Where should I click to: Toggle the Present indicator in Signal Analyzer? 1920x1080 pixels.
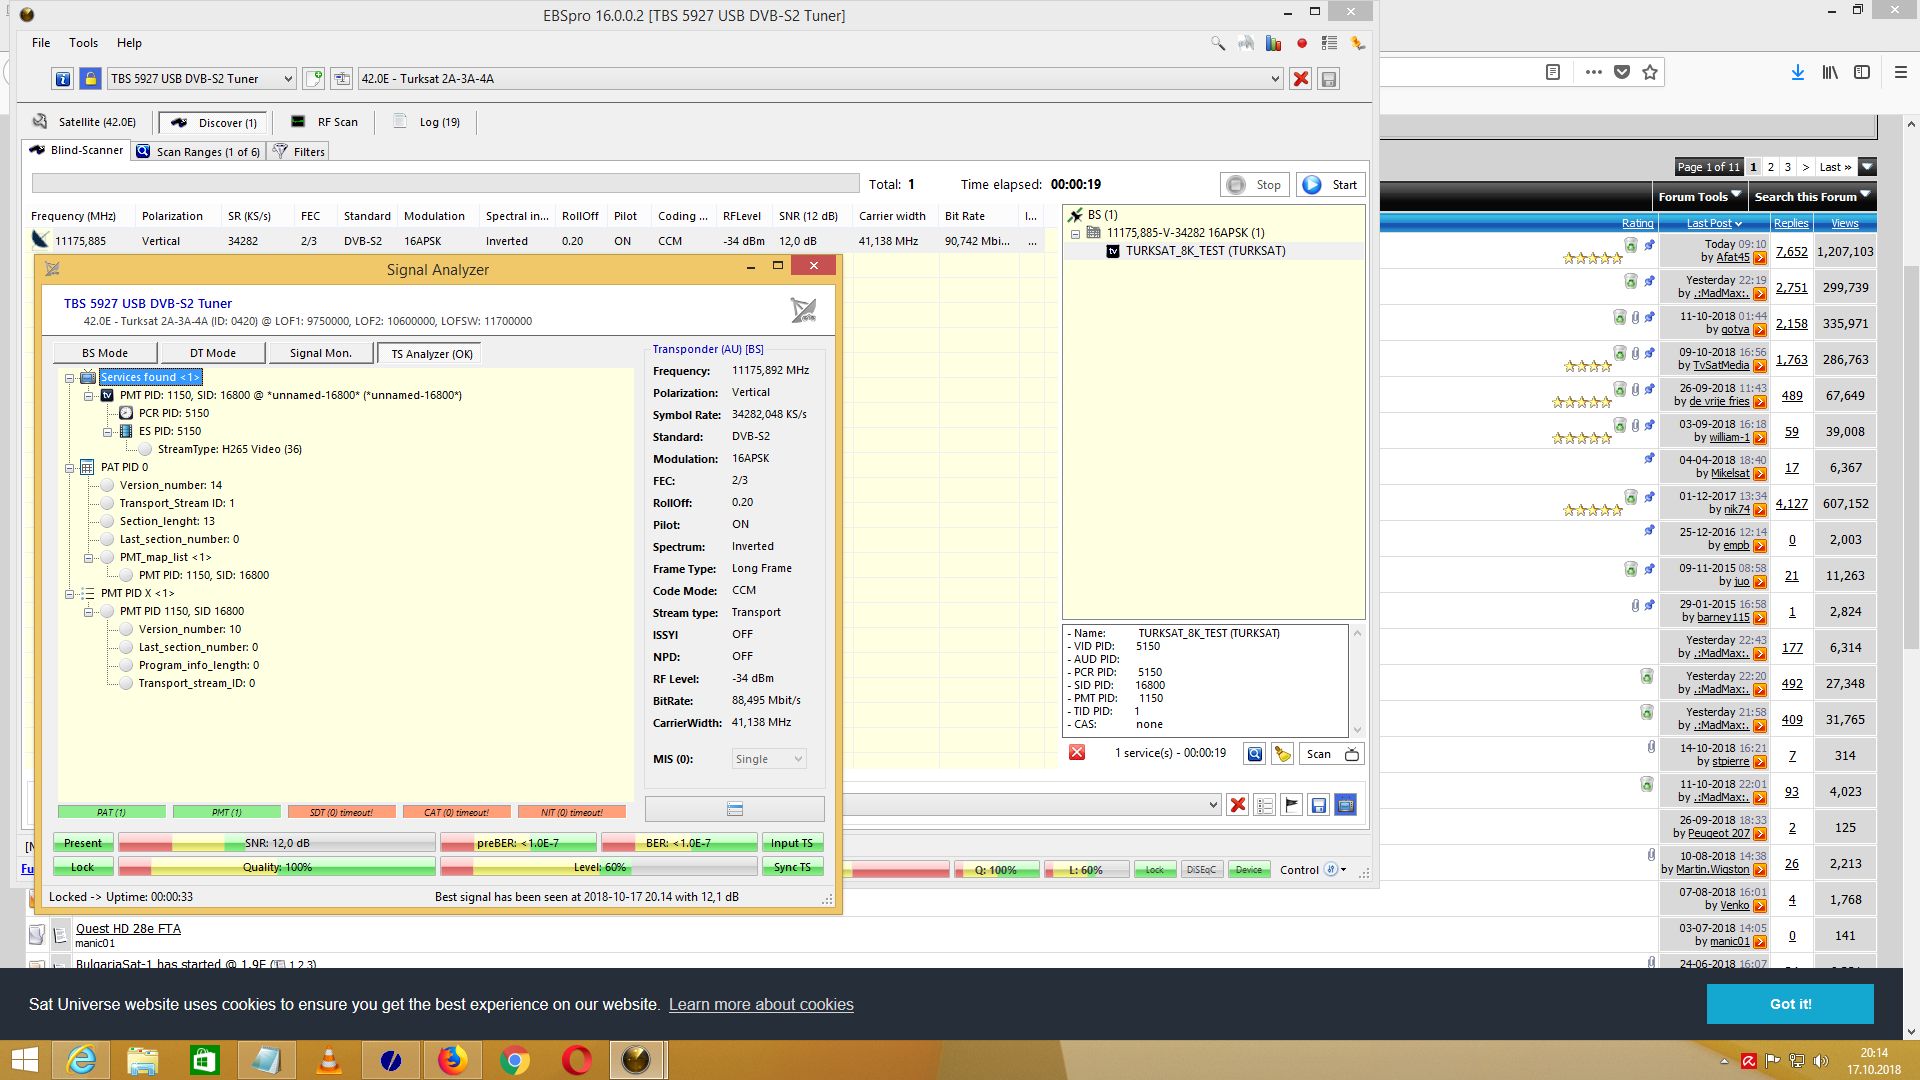pyautogui.click(x=83, y=843)
